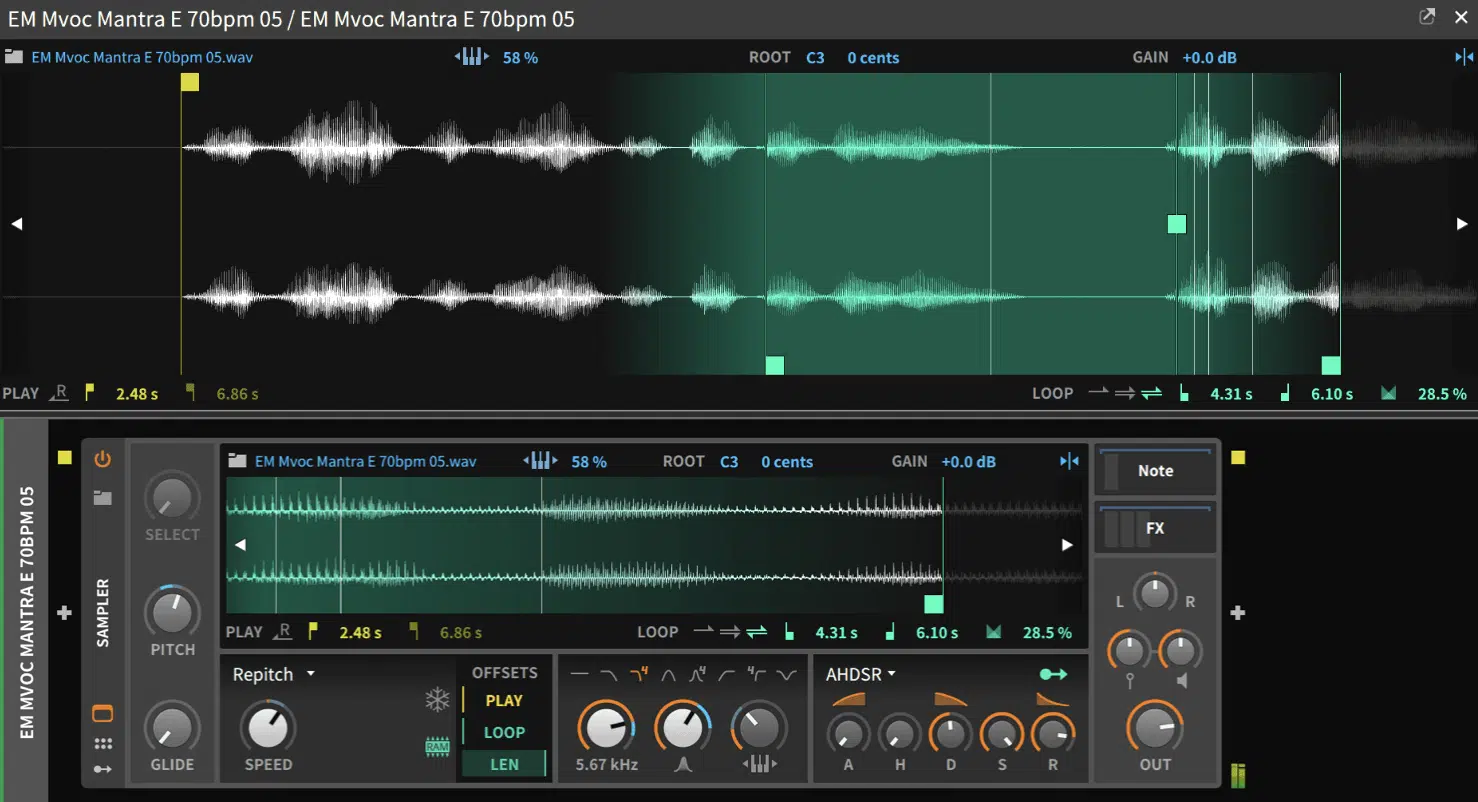This screenshot has height=802, width=1478.
Task: Select the notch filter icon
Action: 787,675
